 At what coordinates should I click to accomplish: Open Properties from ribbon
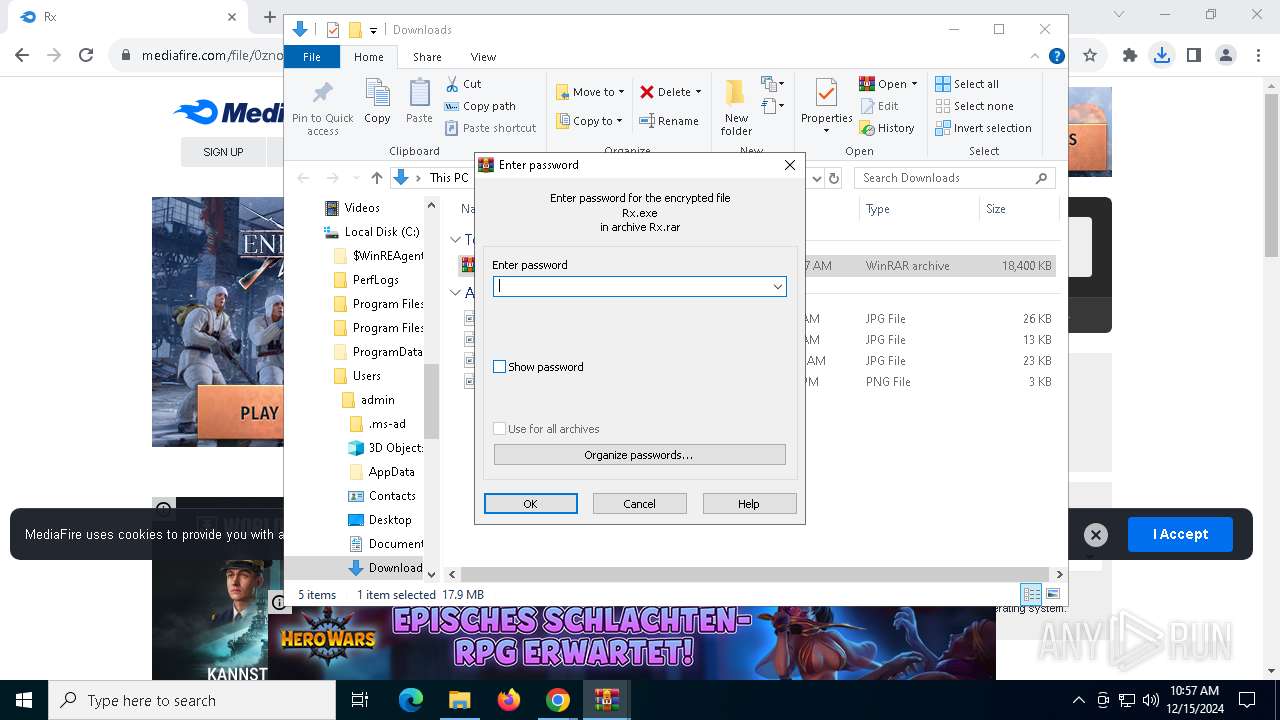click(826, 106)
